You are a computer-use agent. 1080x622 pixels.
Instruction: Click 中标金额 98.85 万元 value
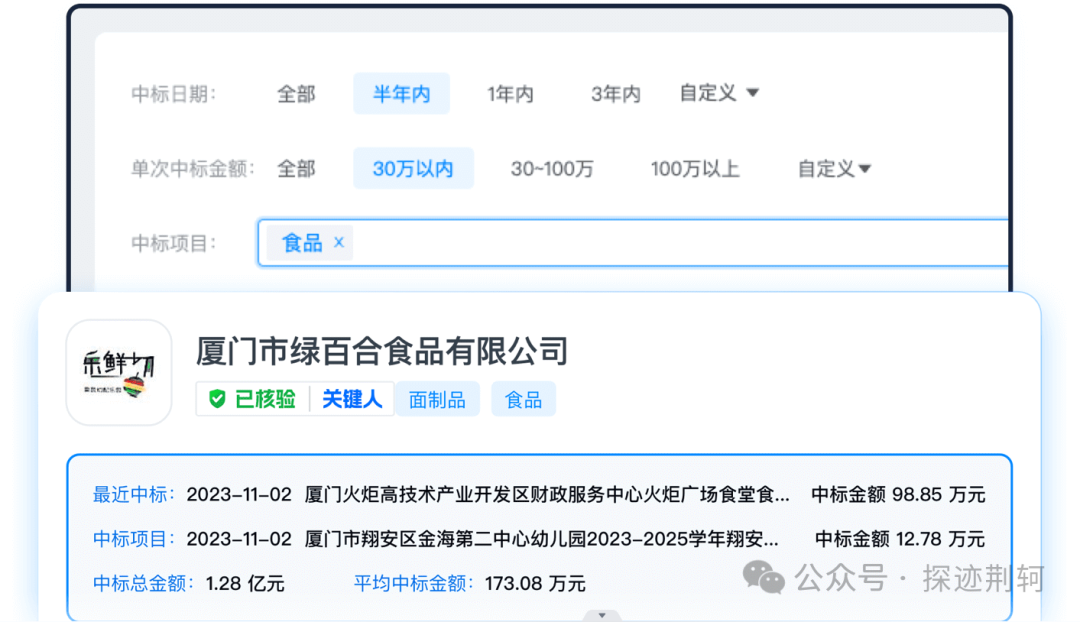pyautogui.click(x=898, y=495)
